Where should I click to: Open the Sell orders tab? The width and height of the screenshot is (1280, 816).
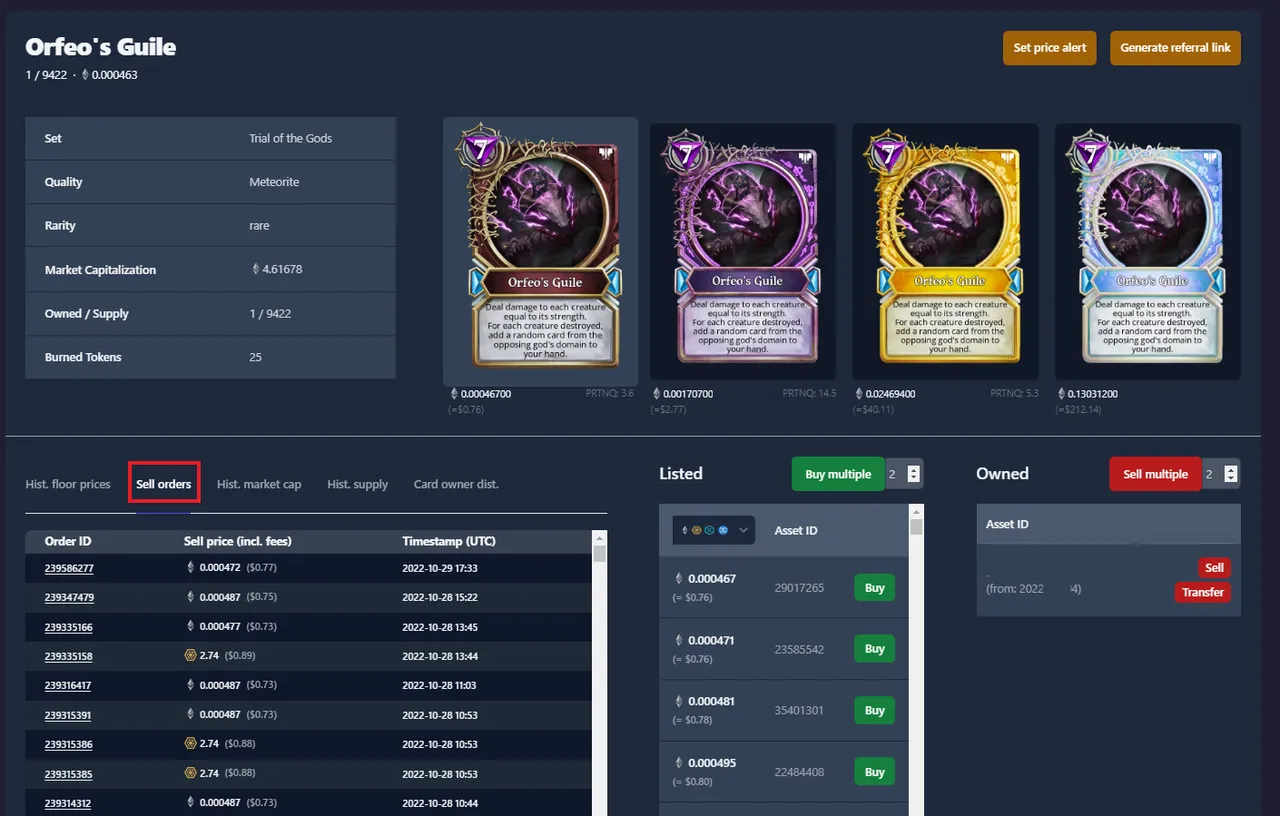click(x=164, y=484)
